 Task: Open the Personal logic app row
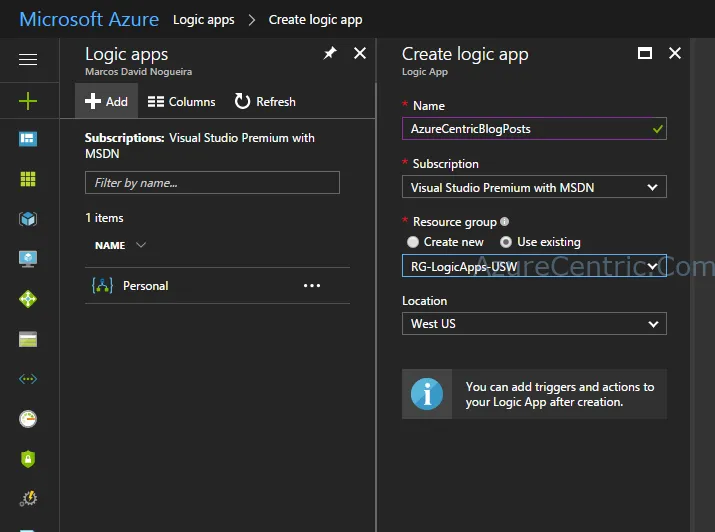pyautogui.click(x=217, y=285)
